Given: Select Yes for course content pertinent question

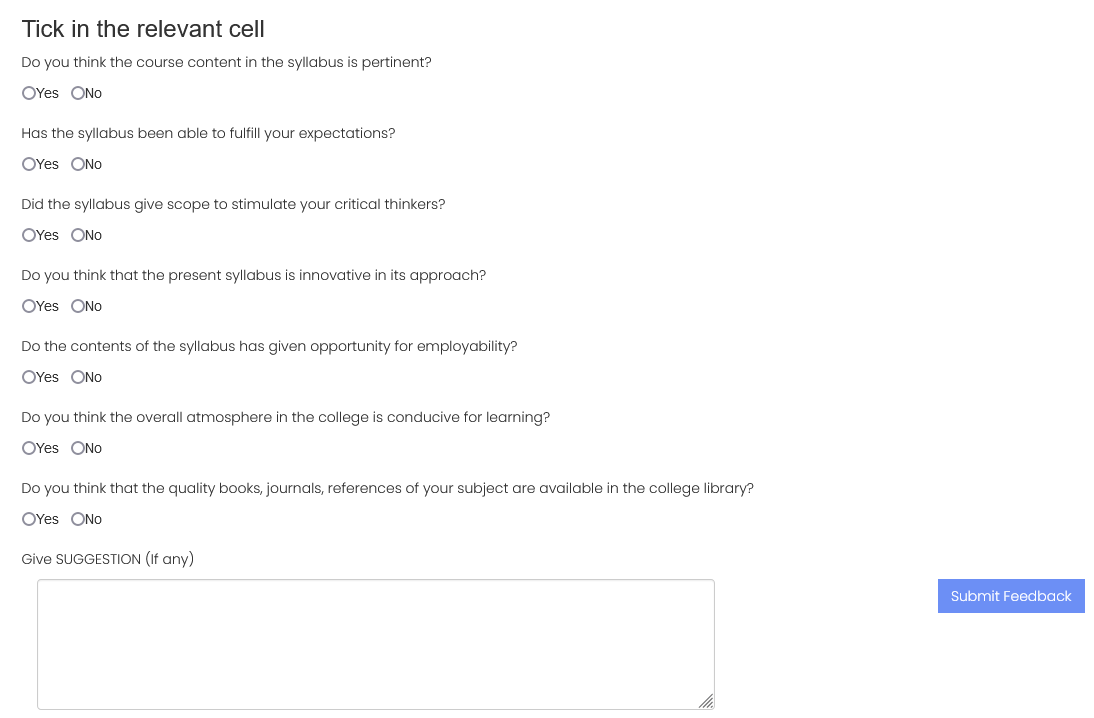Looking at the screenshot, I should (29, 93).
